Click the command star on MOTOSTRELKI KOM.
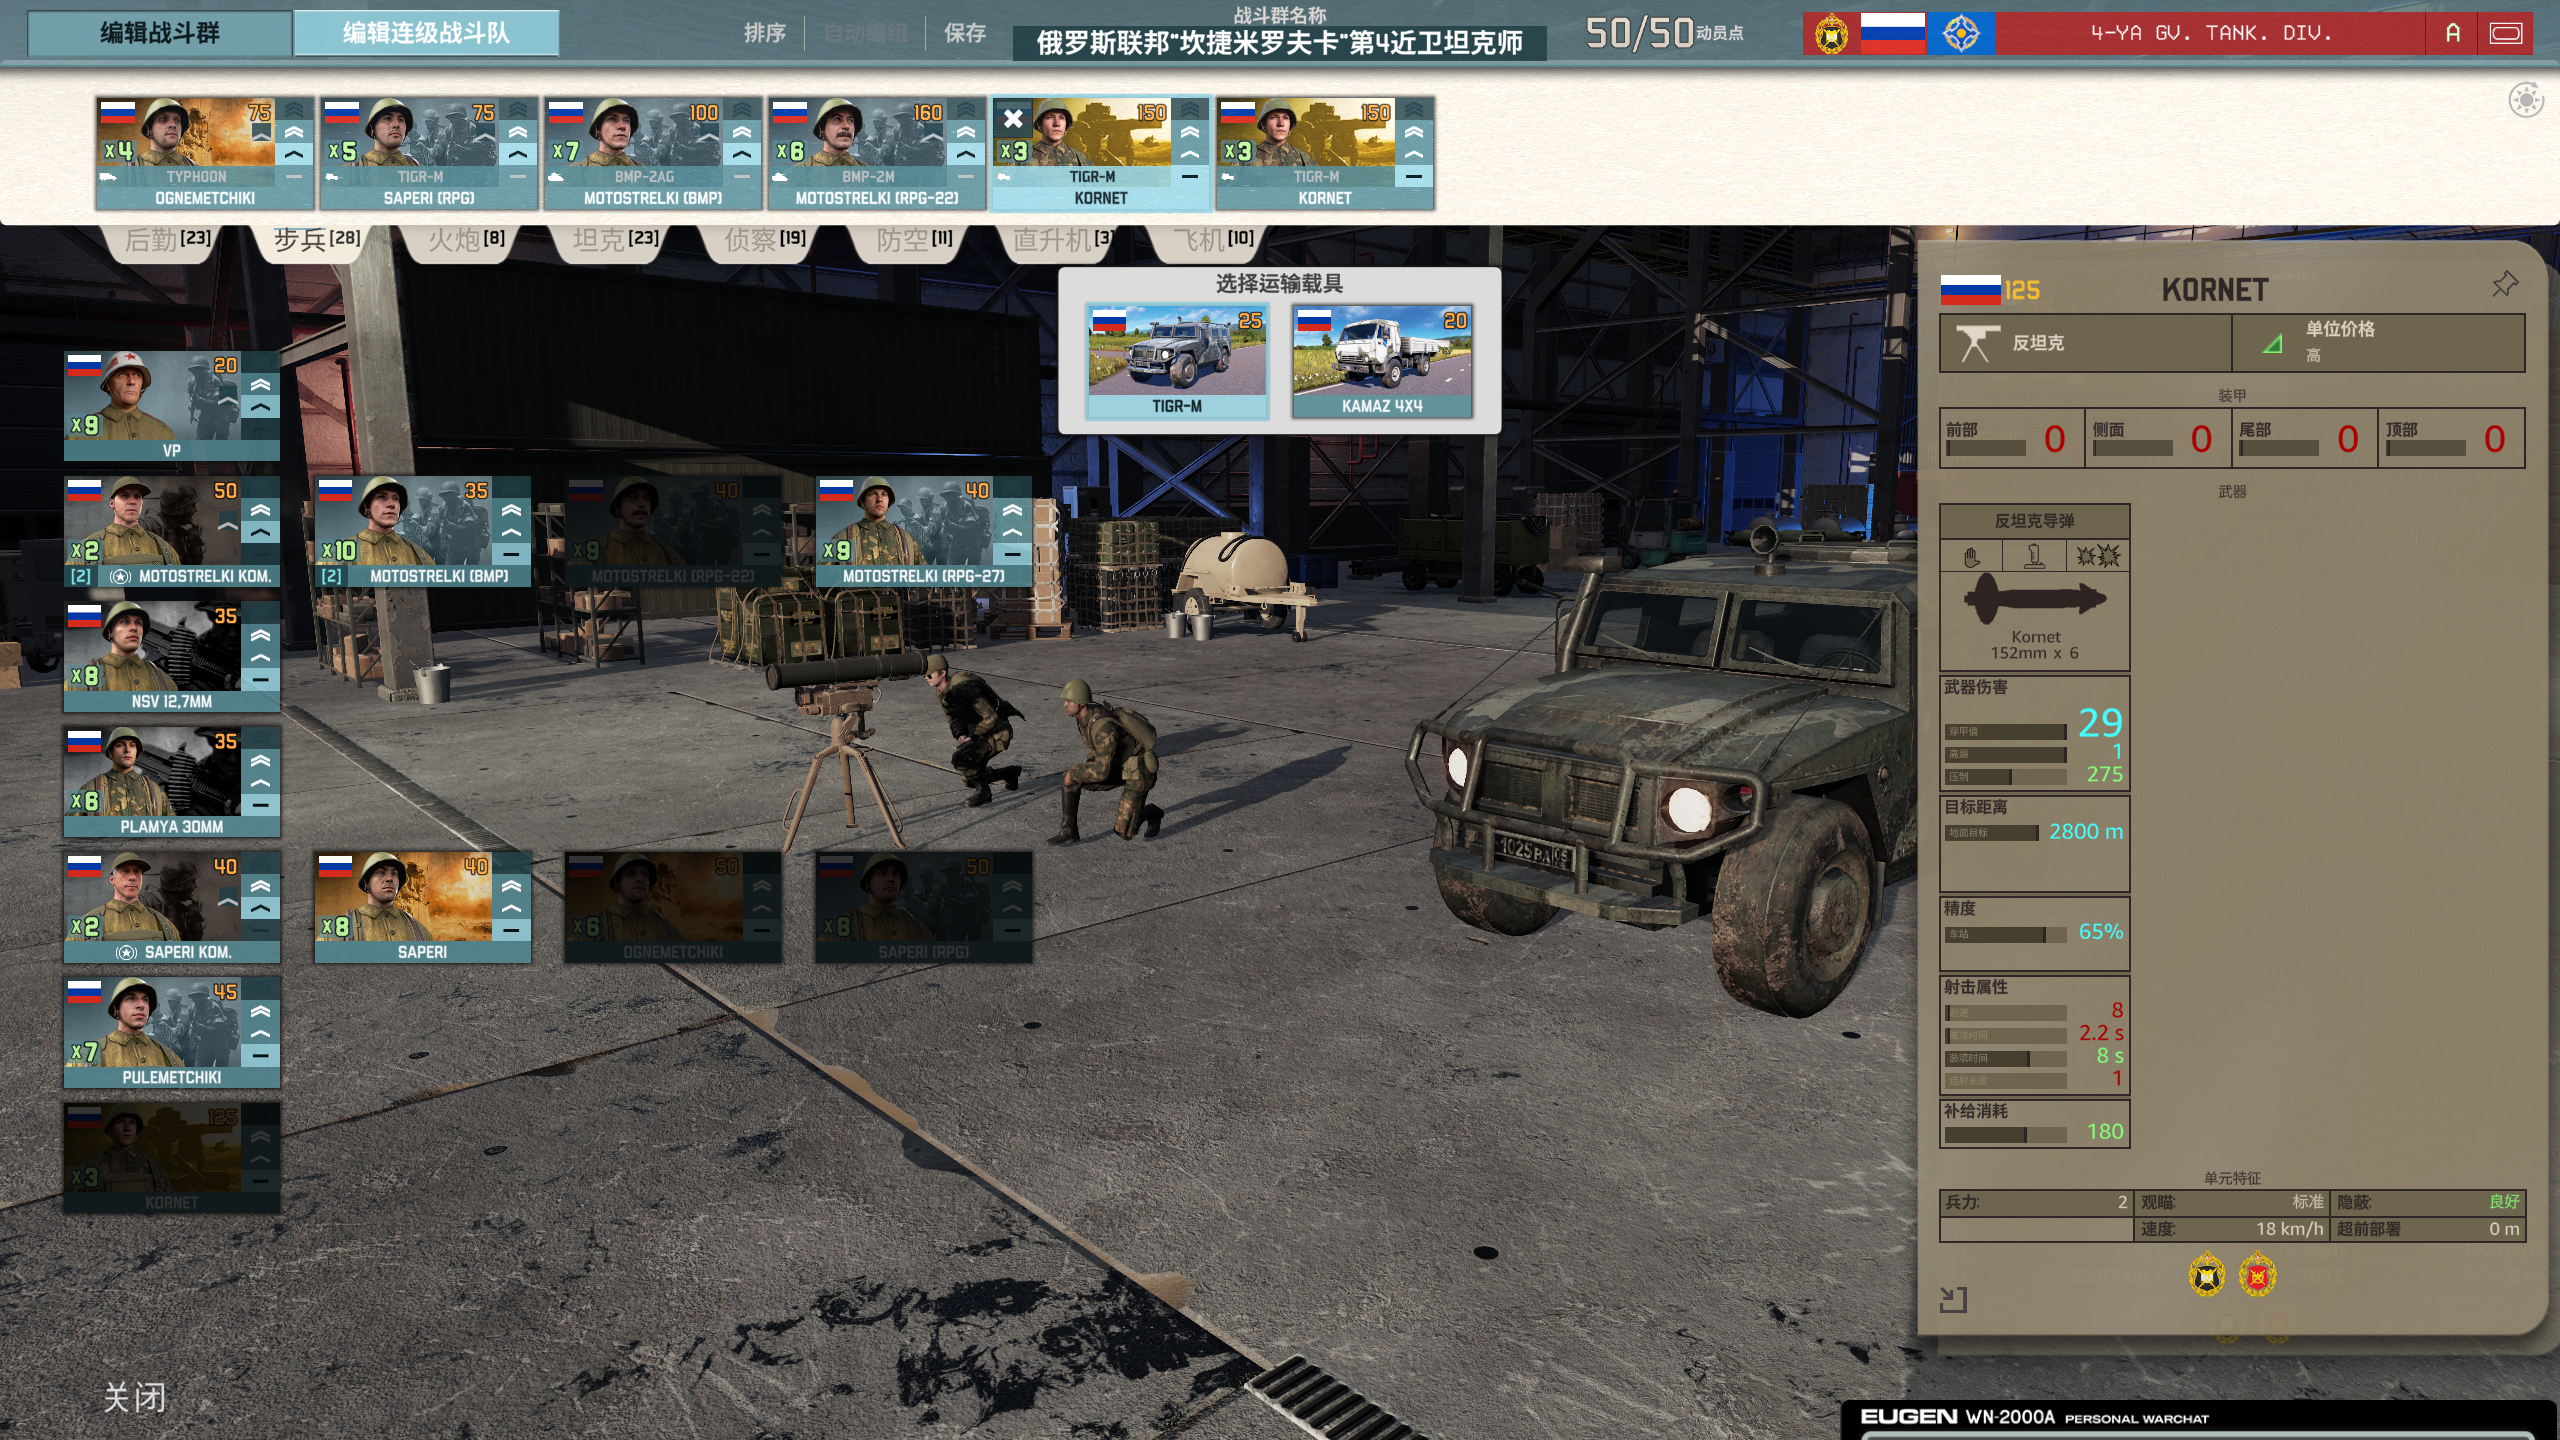2560x1440 pixels. pos(121,577)
